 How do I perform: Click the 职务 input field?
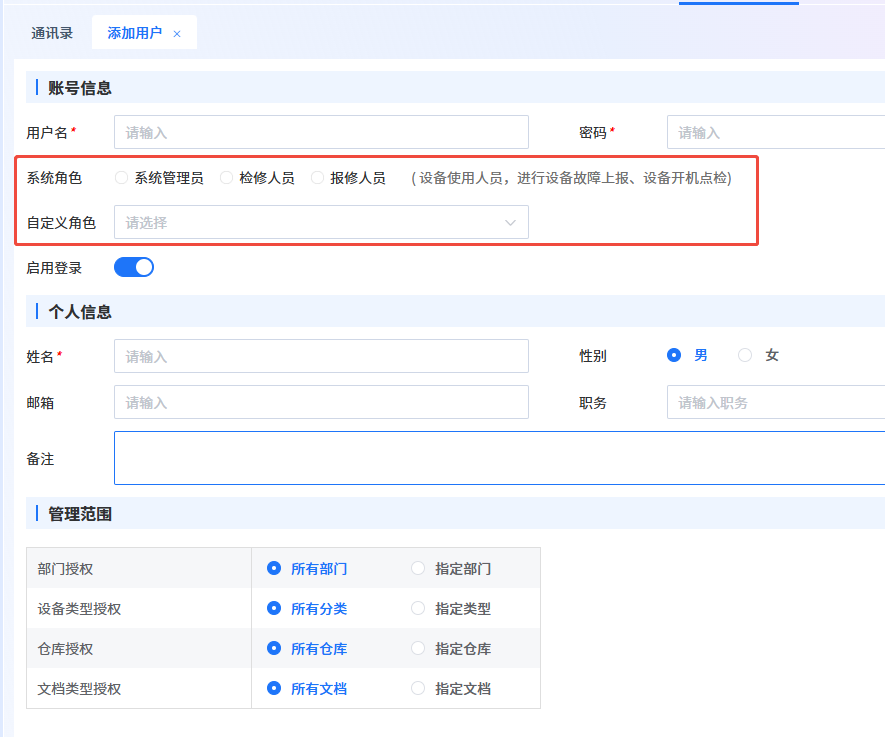coord(775,402)
